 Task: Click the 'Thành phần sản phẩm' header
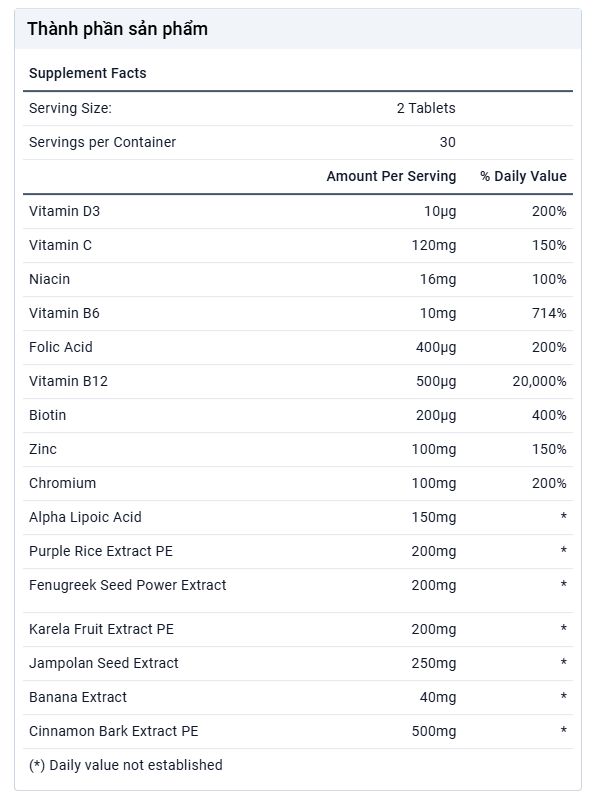tap(117, 29)
